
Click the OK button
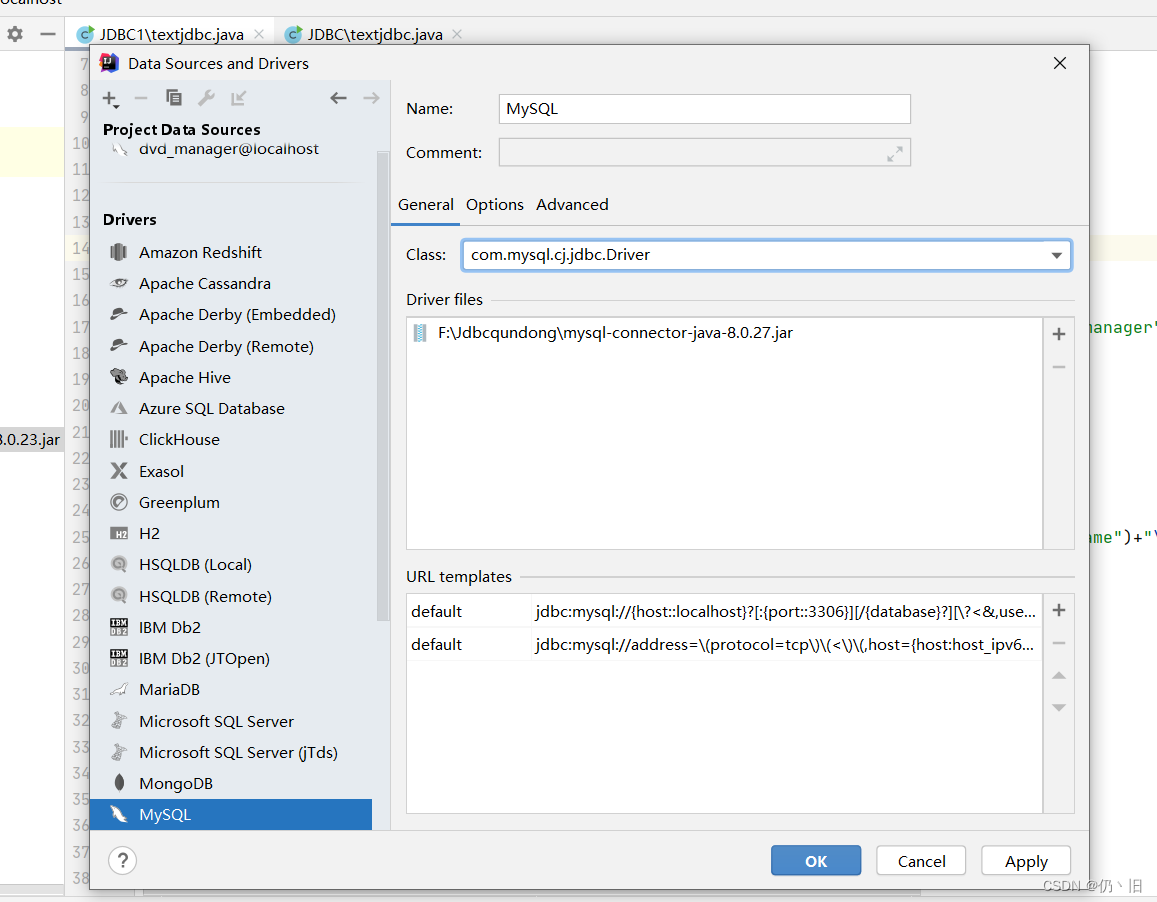816,861
